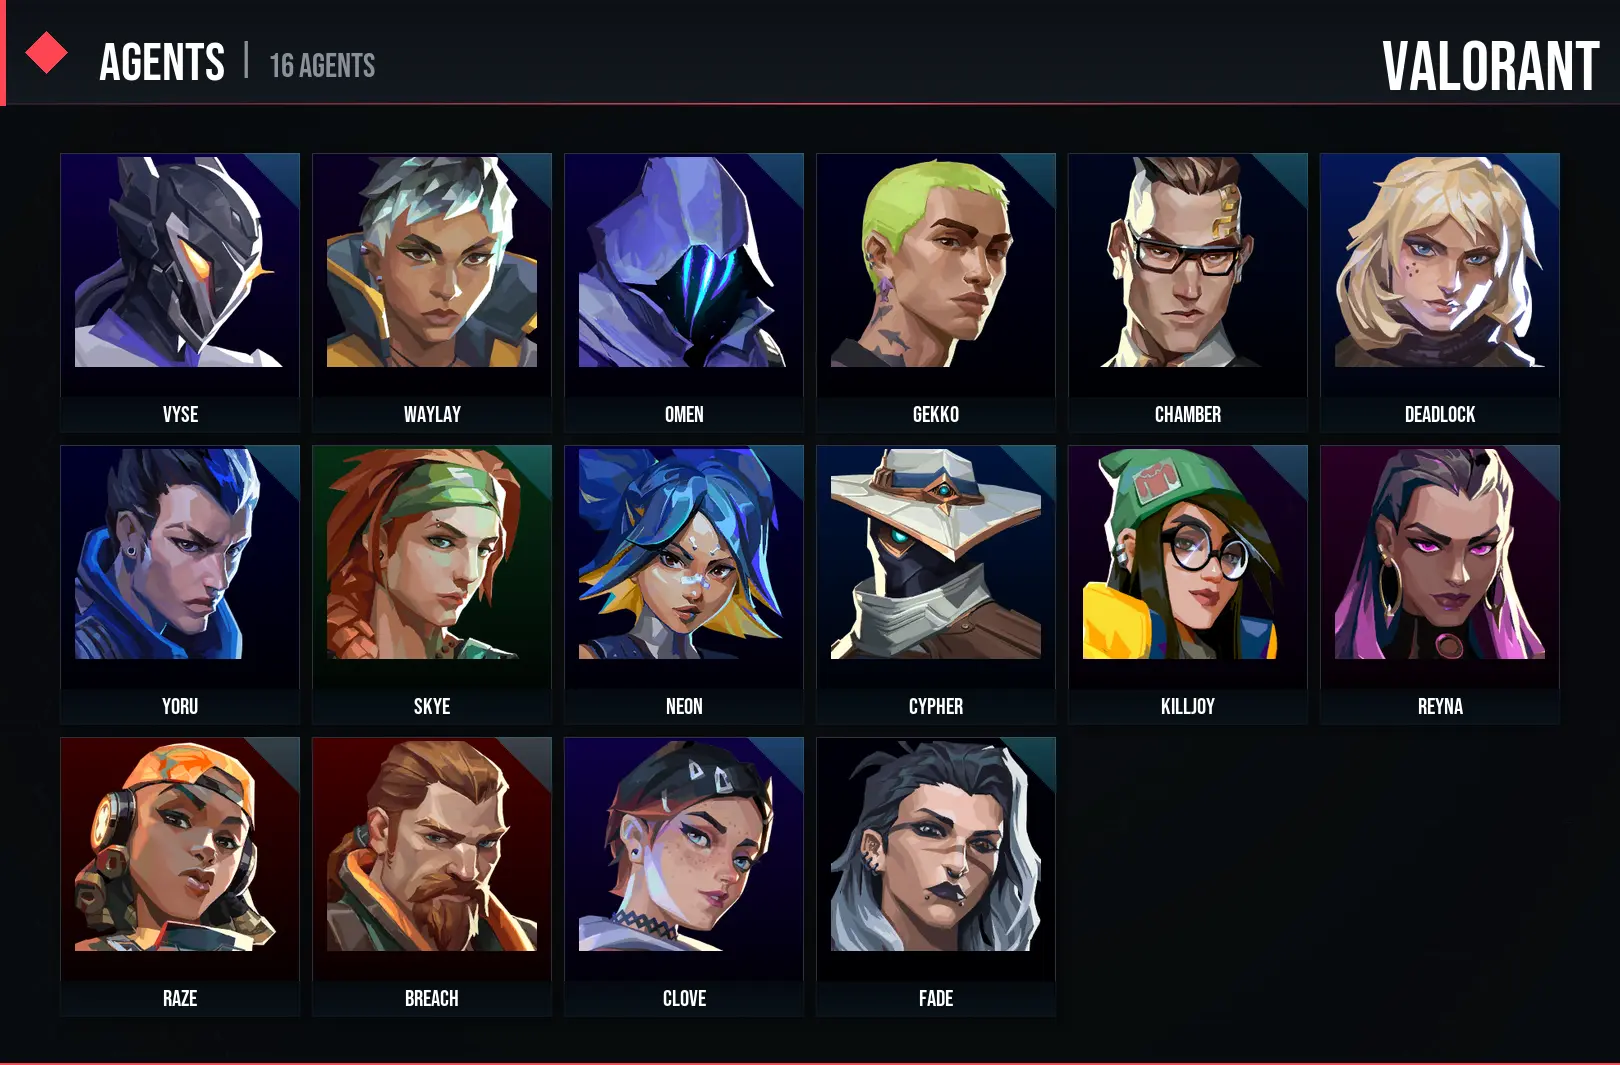Select the Skye agent portrait
The height and width of the screenshot is (1065, 1620).
click(x=432, y=584)
